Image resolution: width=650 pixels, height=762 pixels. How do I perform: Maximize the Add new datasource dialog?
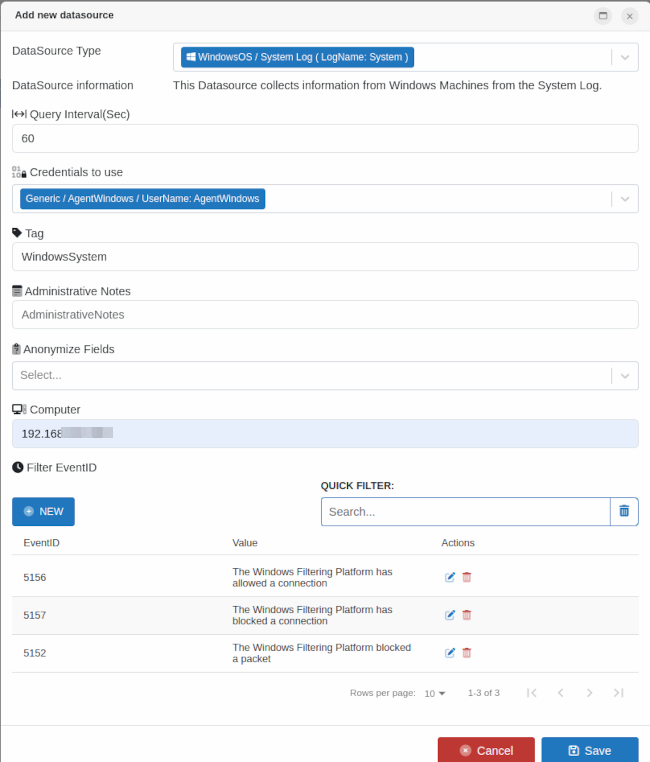click(x=603, y=16)
